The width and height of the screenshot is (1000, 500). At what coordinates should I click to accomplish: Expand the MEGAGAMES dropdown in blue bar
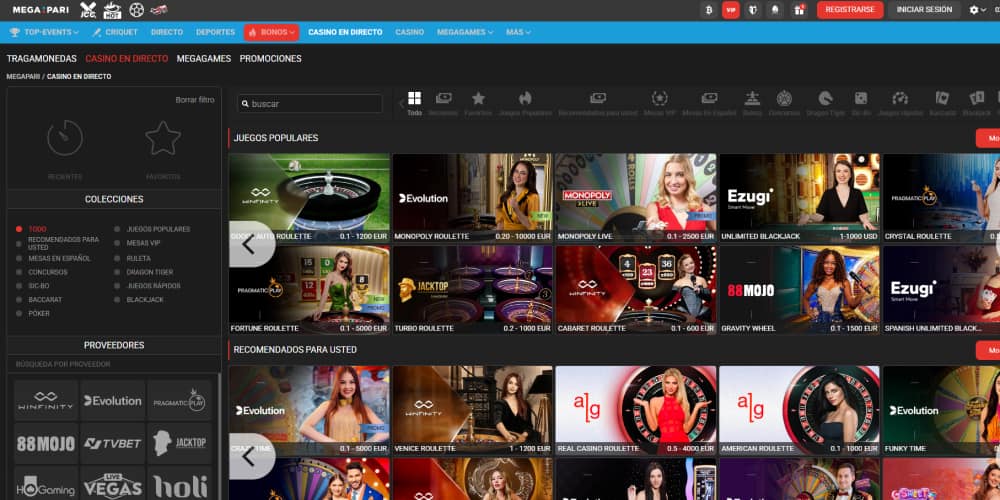465,32
